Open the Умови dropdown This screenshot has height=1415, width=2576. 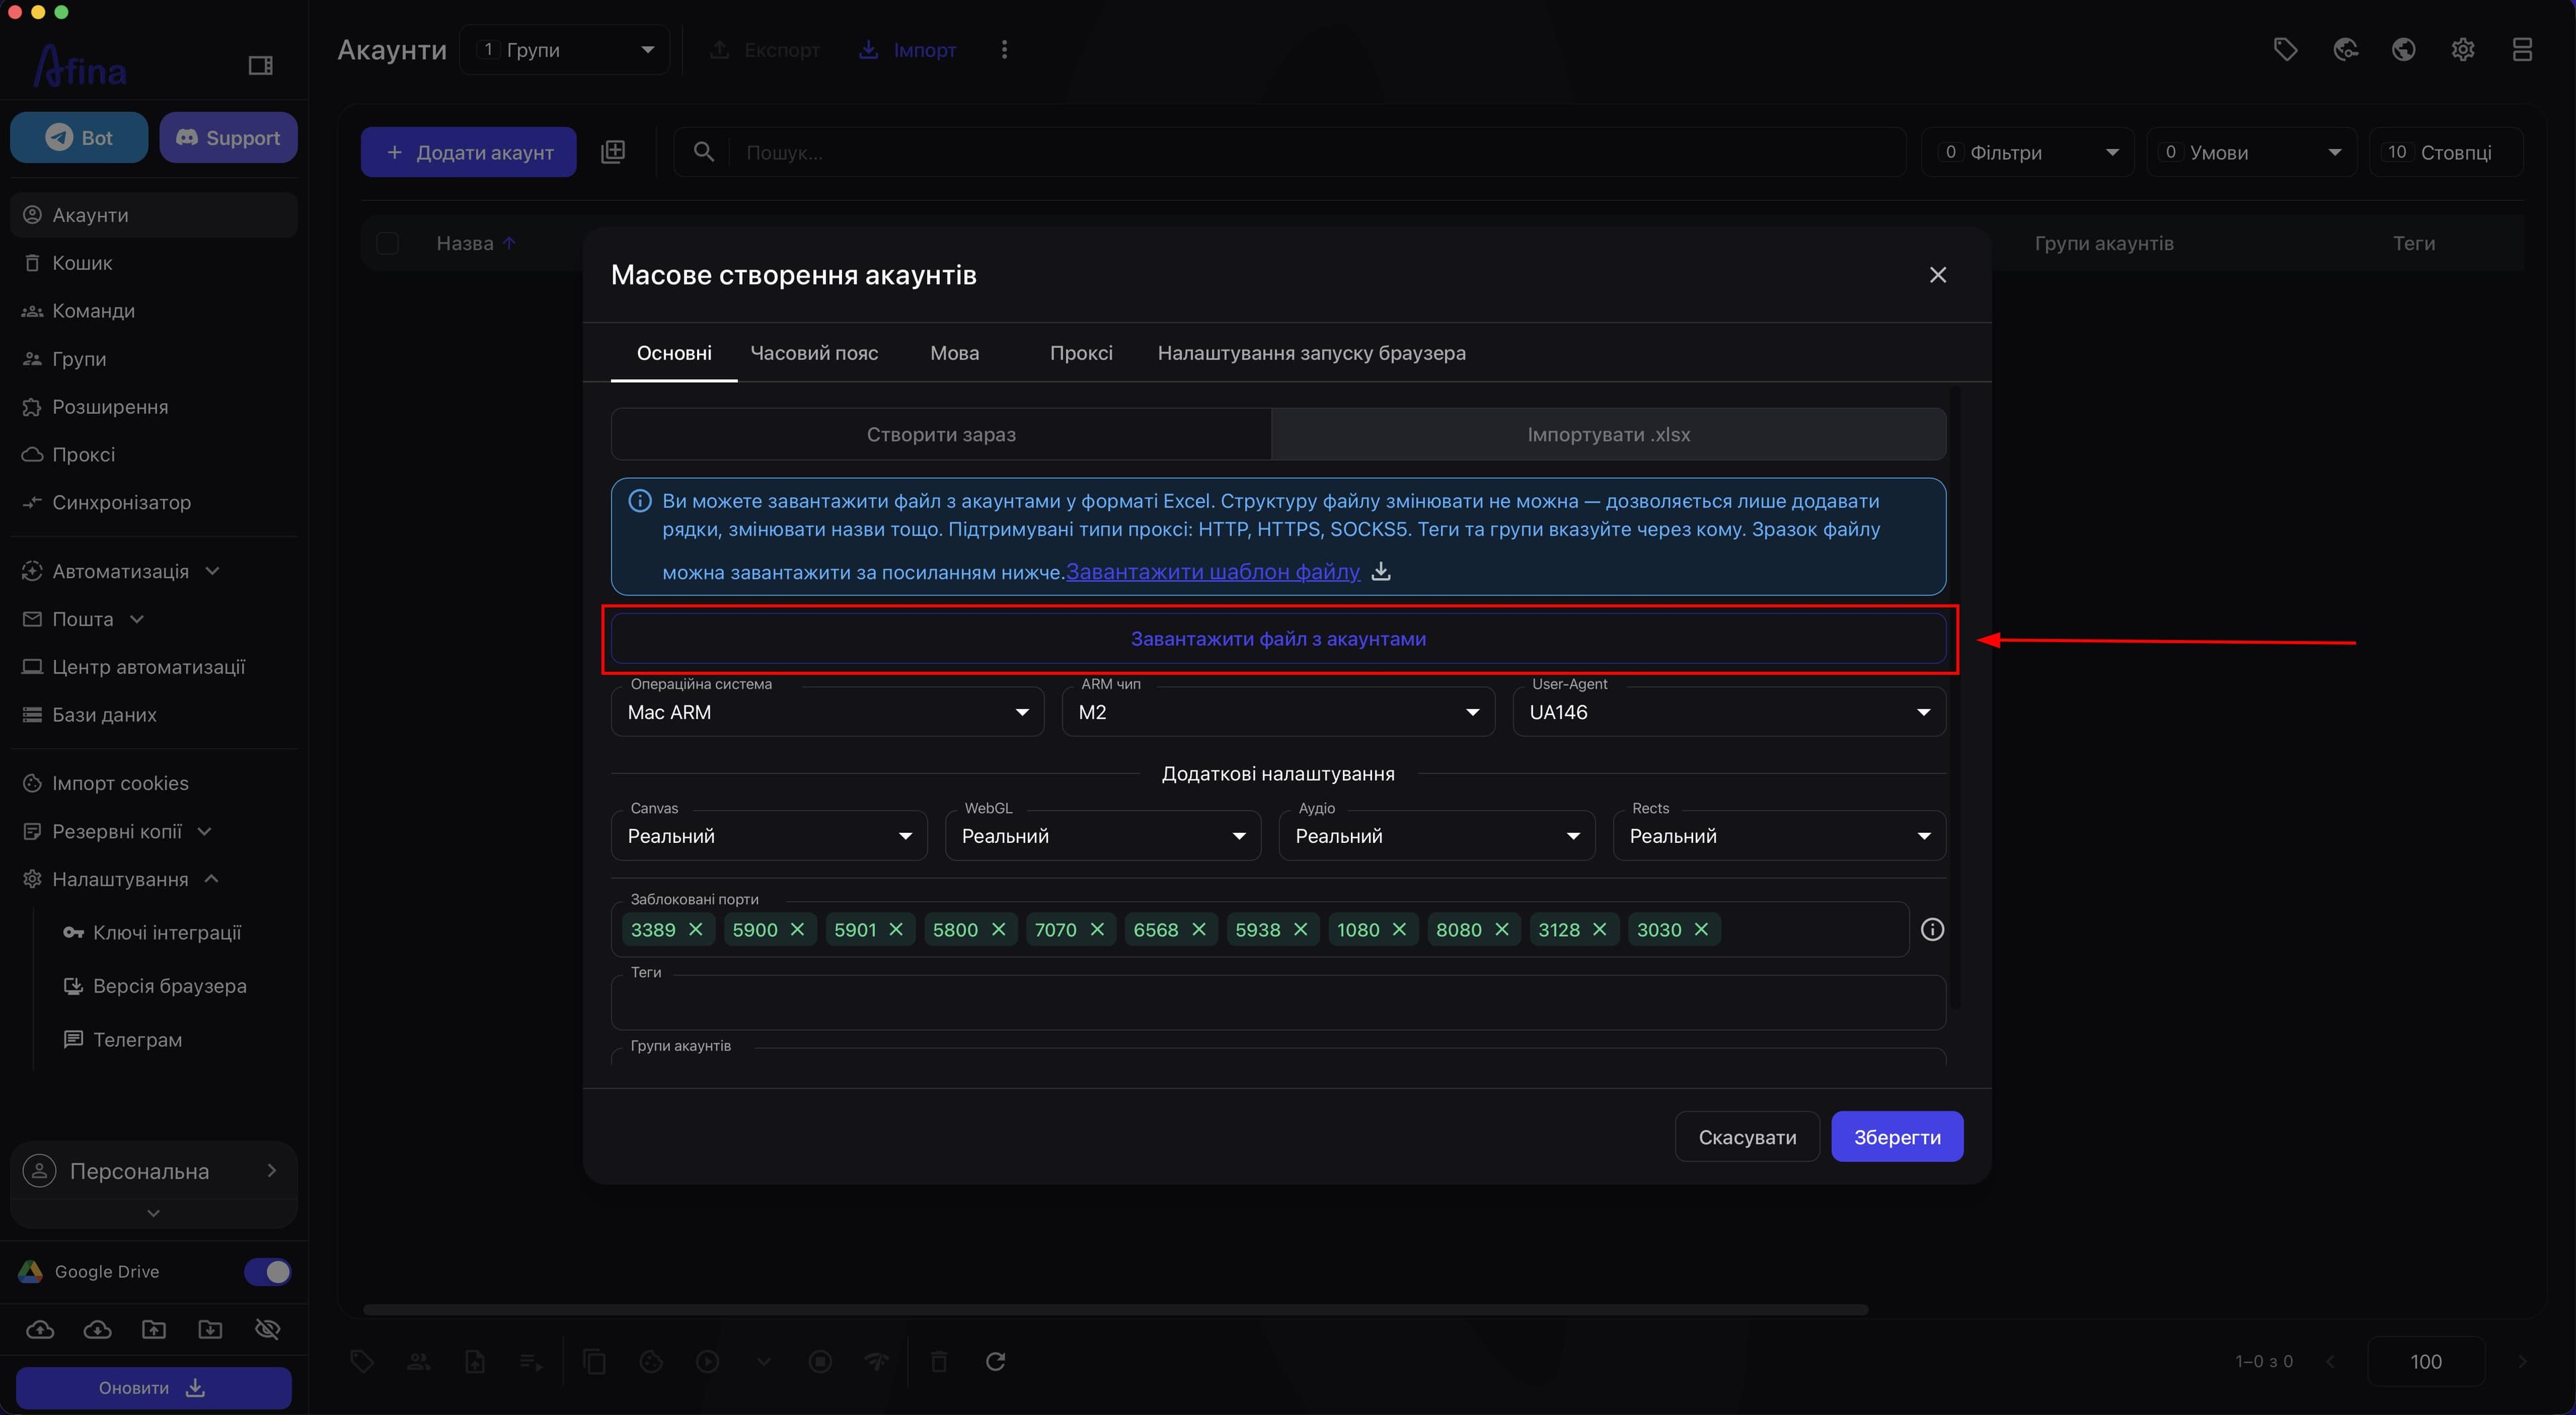2252,152
